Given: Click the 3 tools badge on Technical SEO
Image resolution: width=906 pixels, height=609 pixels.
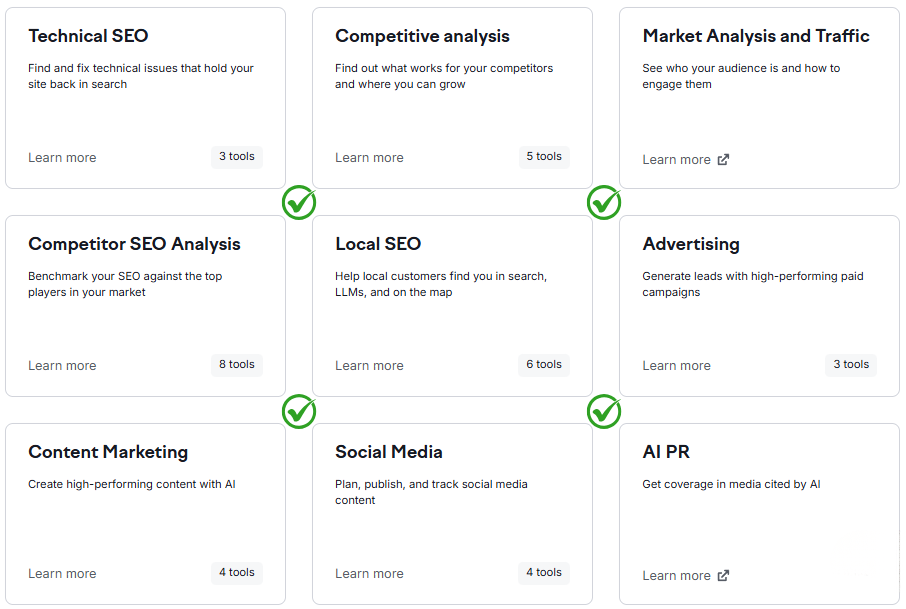Looking at the screenshot, I should 236,156.
